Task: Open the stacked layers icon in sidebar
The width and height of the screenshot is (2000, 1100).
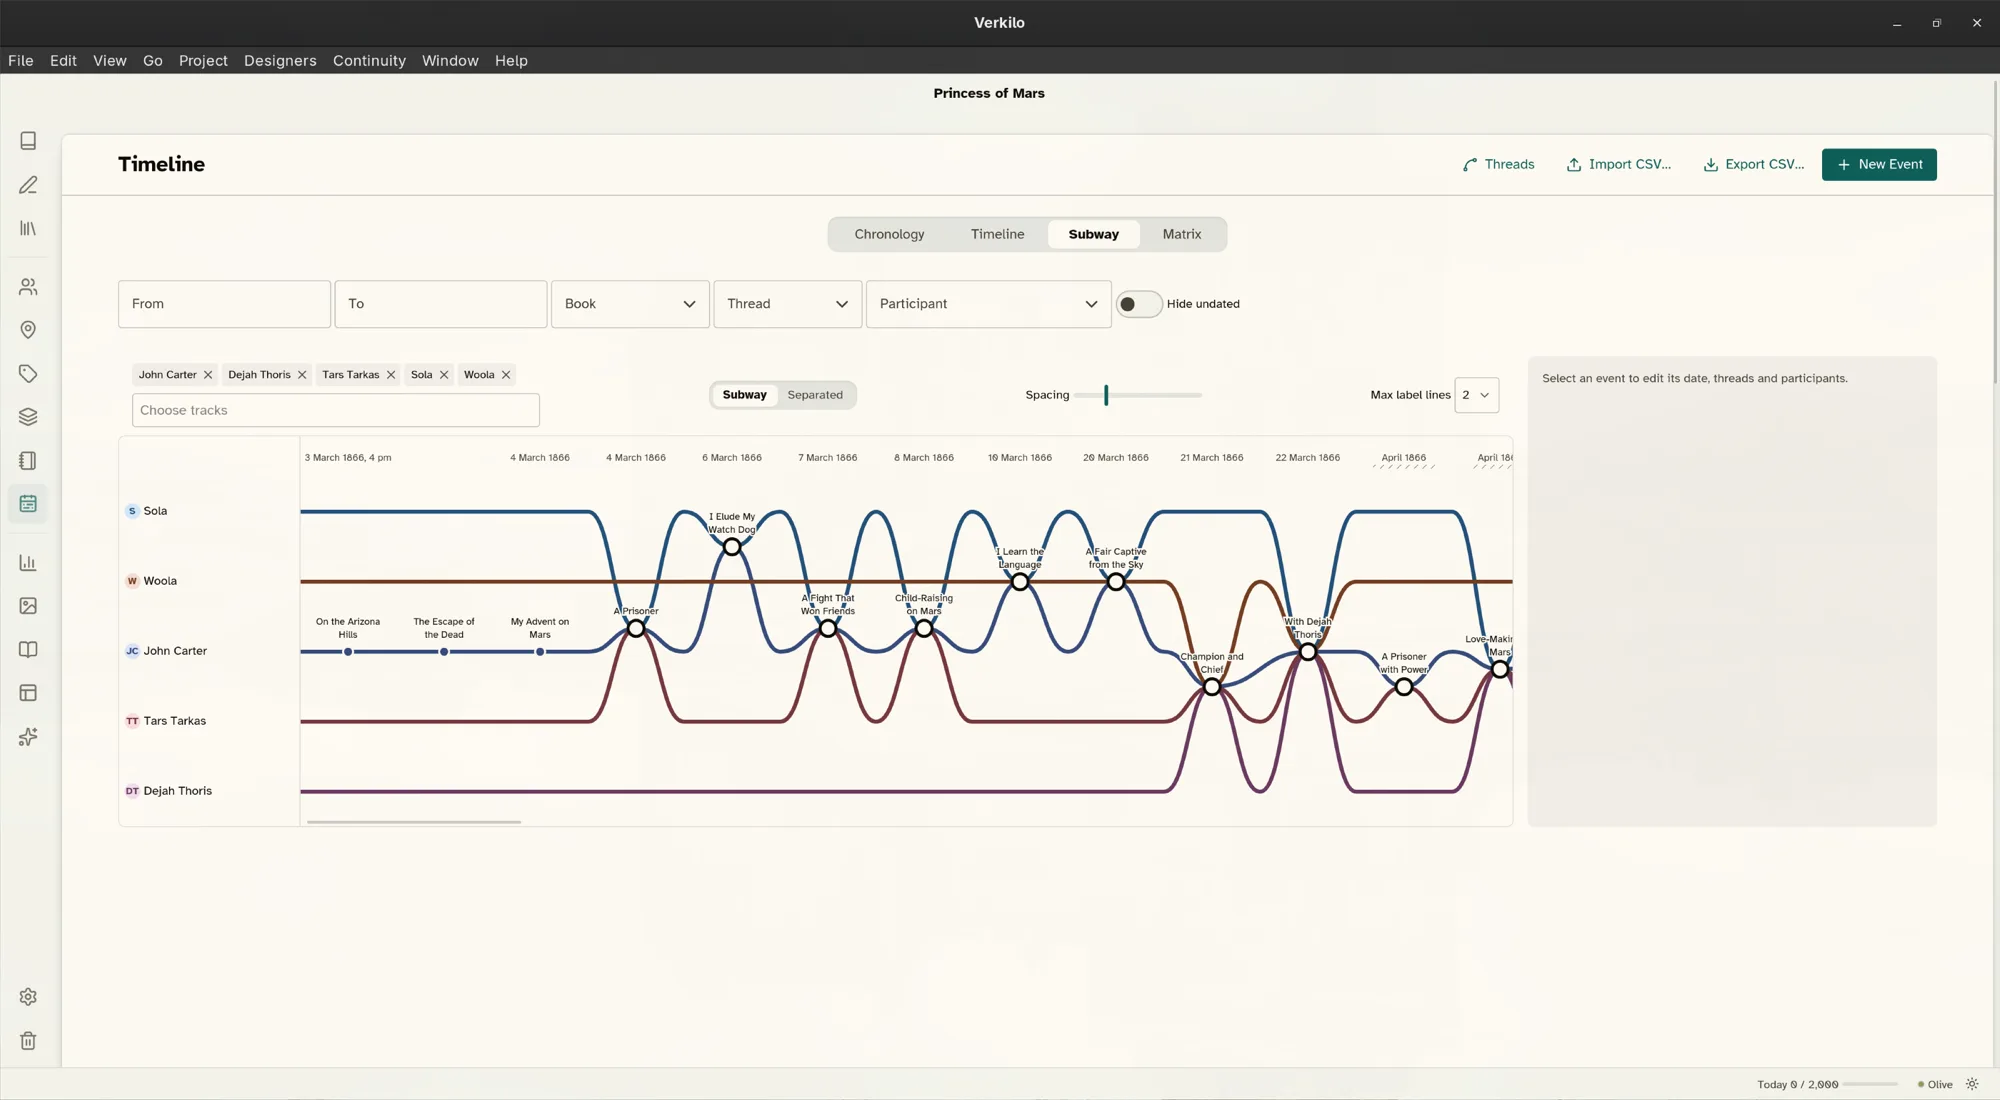Action: 28,417
